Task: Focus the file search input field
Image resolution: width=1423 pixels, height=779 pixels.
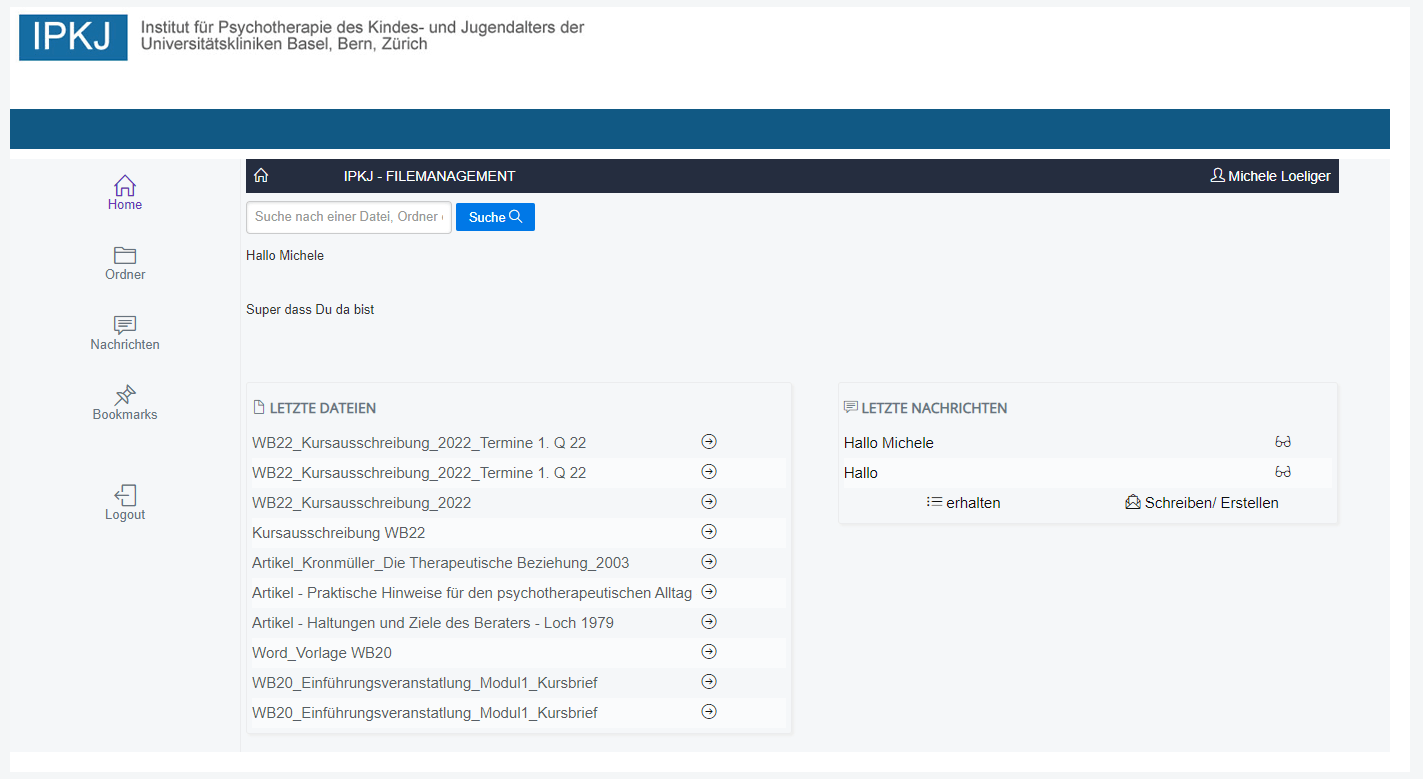Action: coord(348,217)
